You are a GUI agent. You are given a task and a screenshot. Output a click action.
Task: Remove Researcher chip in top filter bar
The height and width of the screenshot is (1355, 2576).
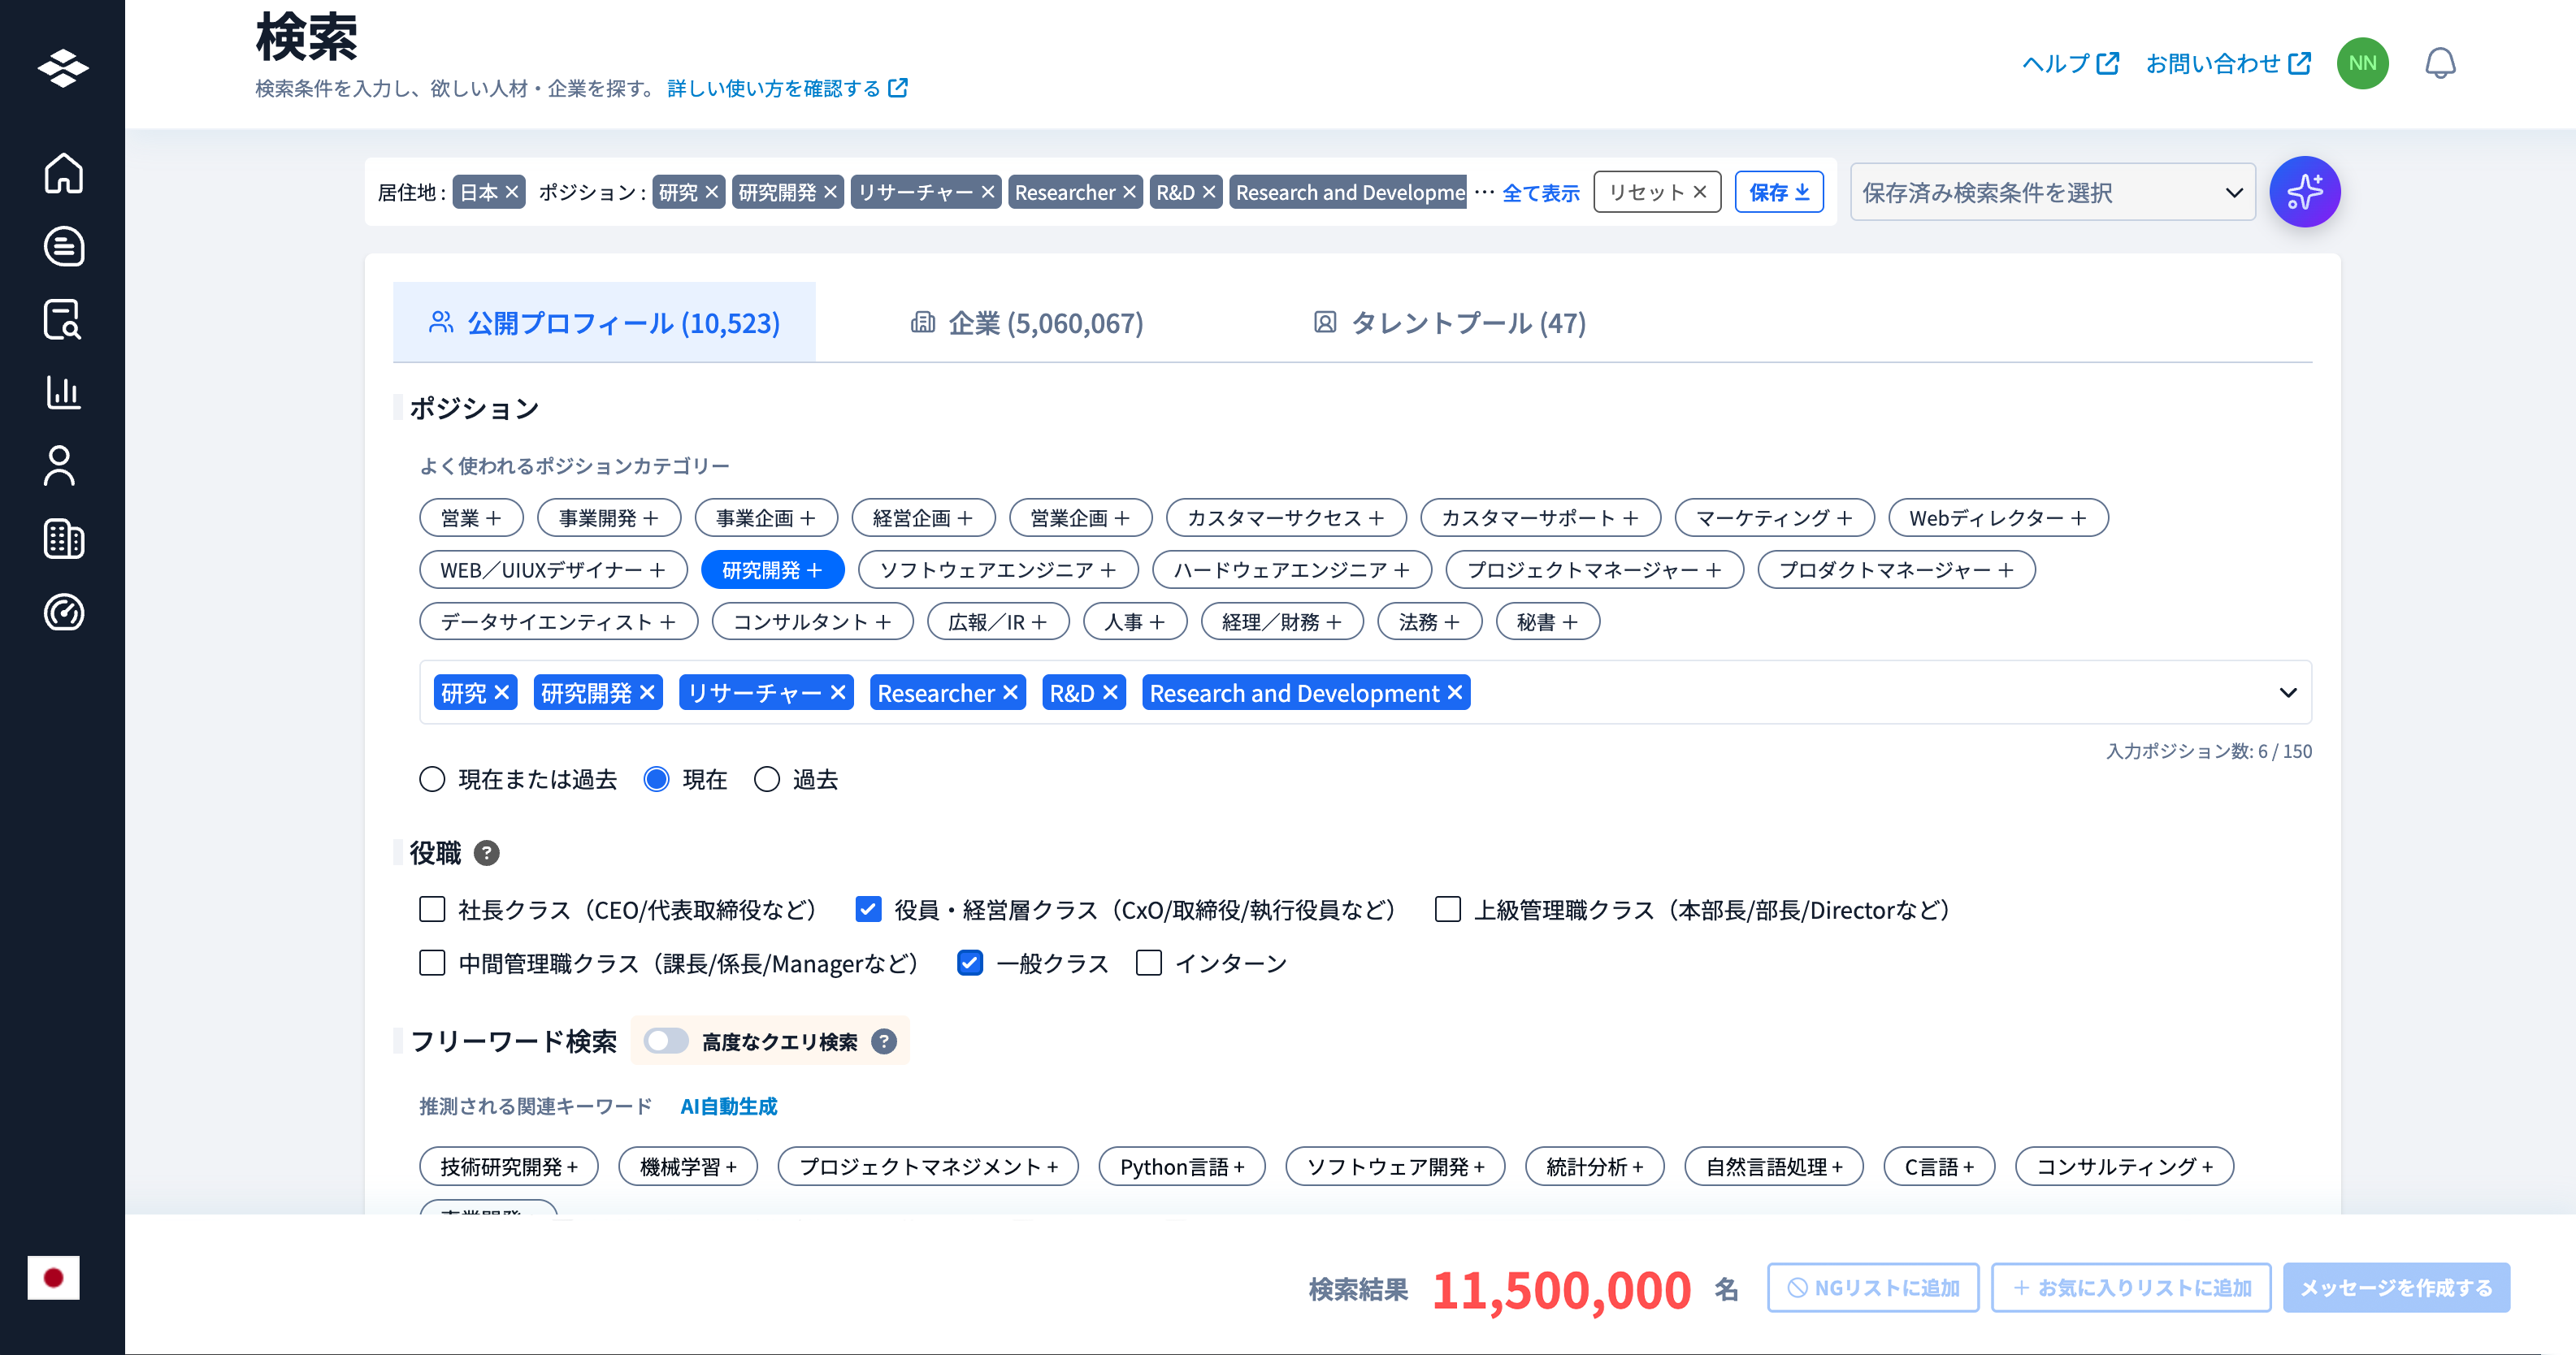click(1129, 192)
